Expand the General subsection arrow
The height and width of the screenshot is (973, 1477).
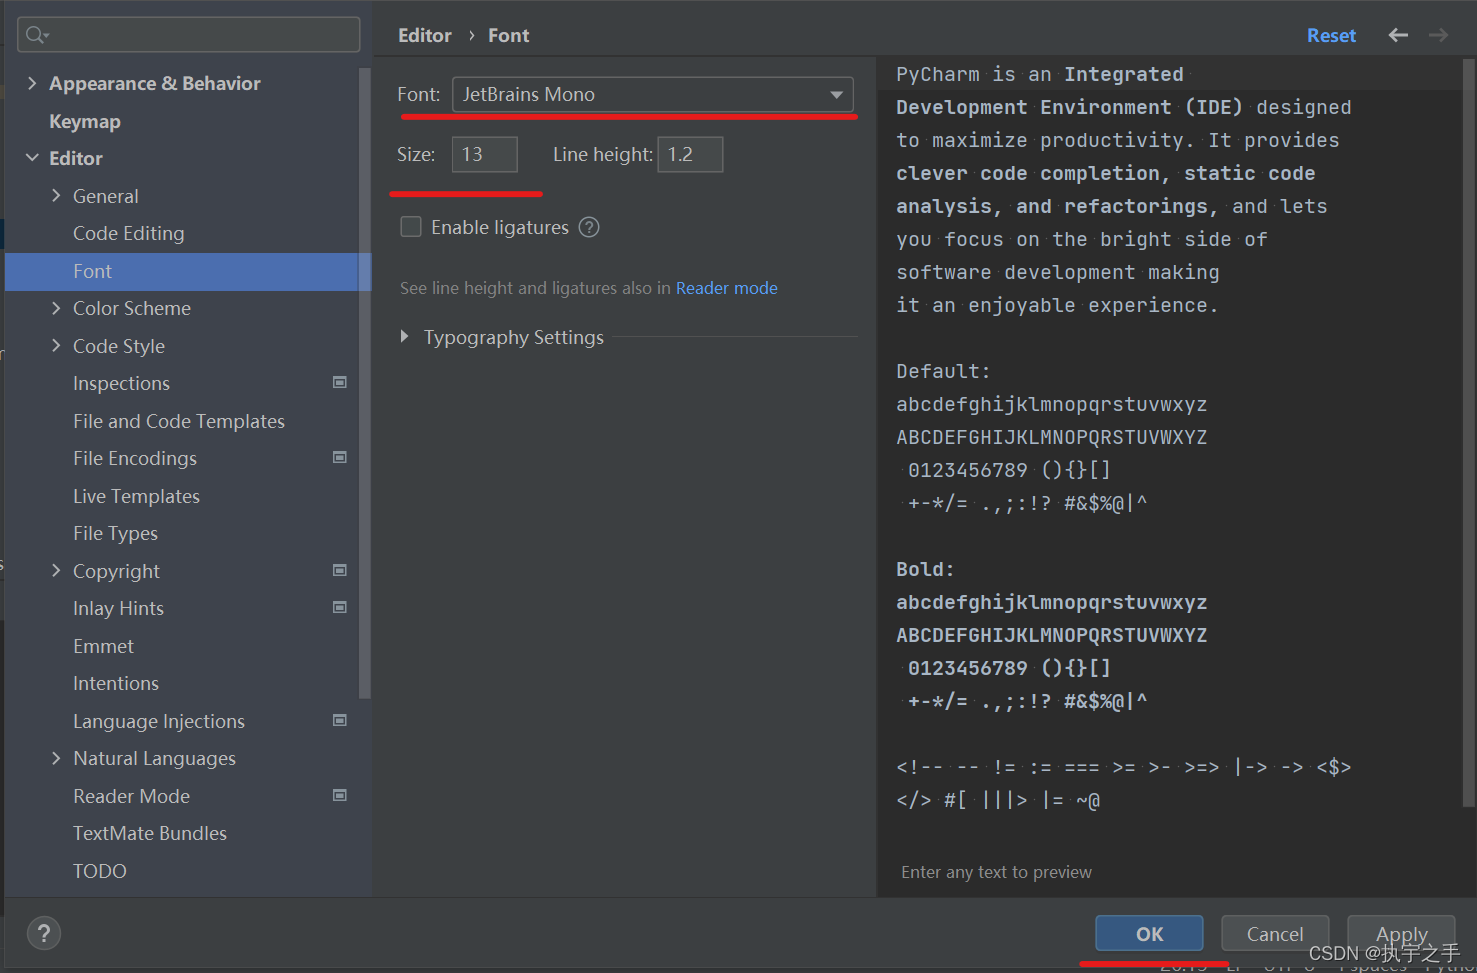[56, 196]
